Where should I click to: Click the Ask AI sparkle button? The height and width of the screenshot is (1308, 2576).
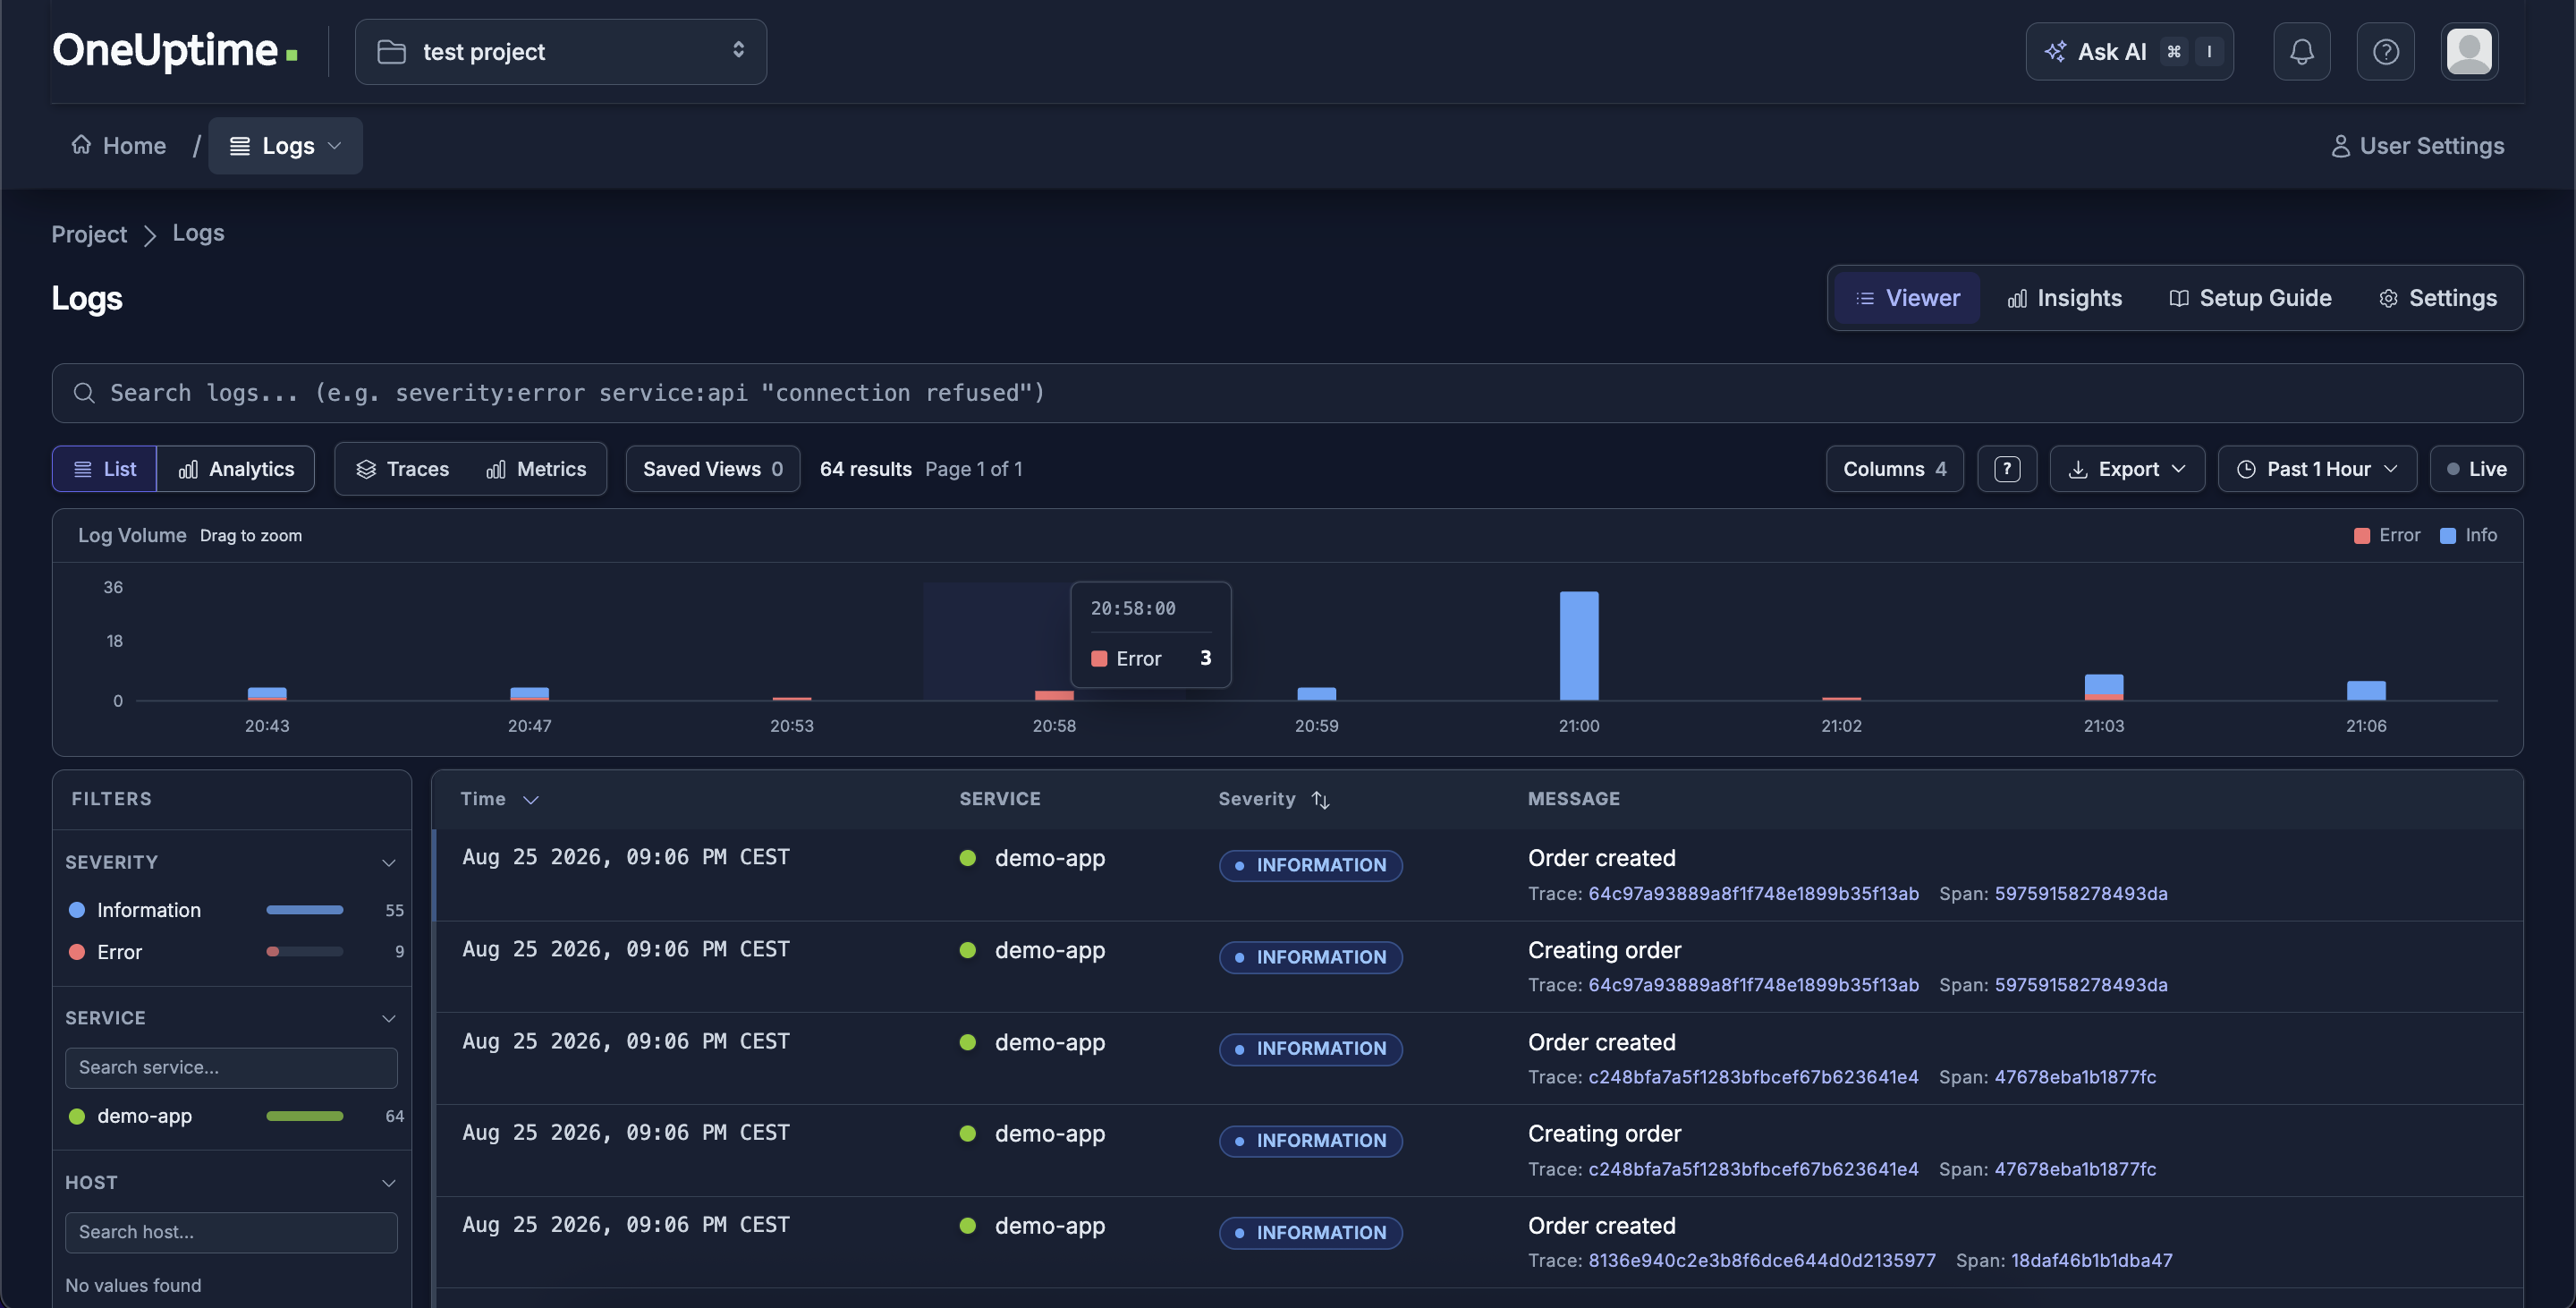pyautogui.click(x=2129, y=51)
